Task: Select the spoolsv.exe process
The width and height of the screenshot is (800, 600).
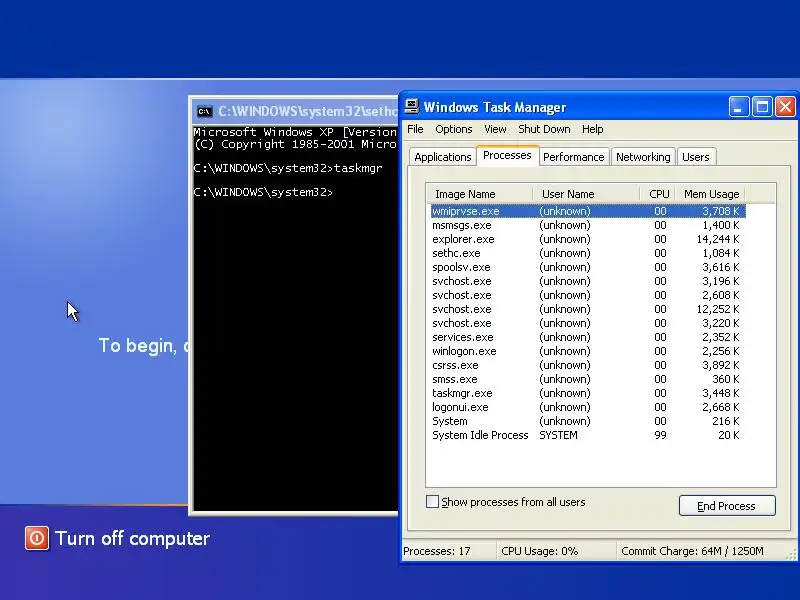Action: tap(588, 267)
